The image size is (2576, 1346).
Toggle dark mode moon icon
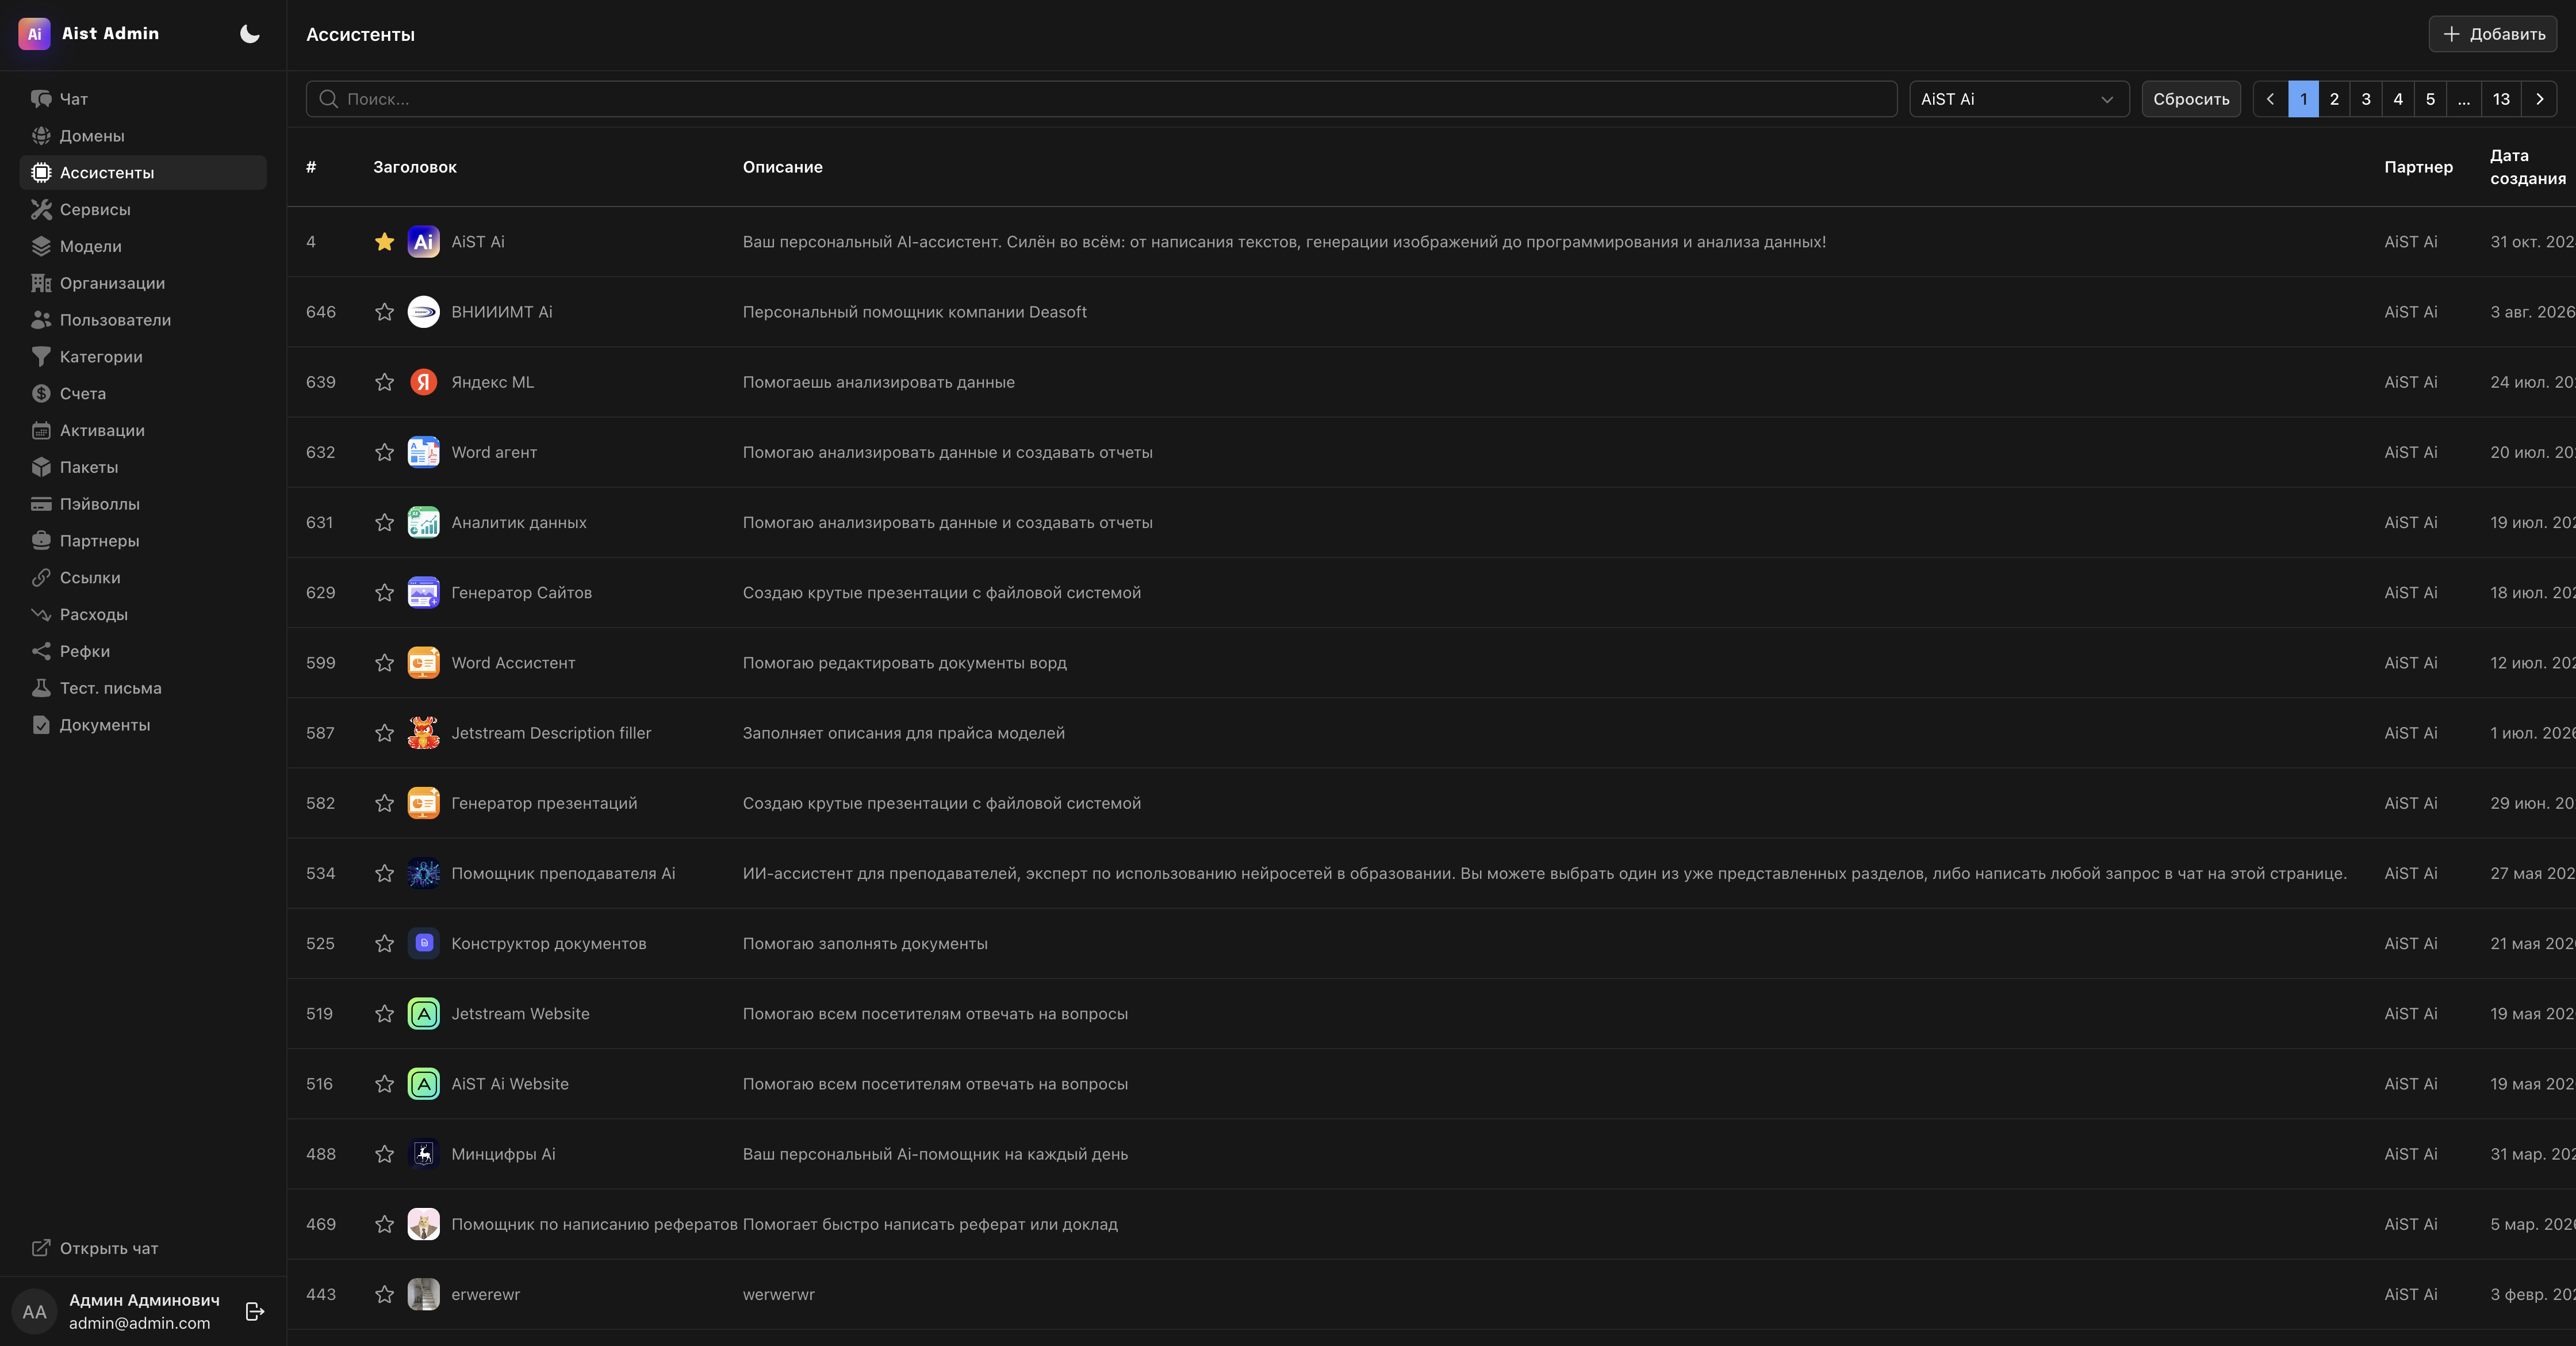point(249,34)
